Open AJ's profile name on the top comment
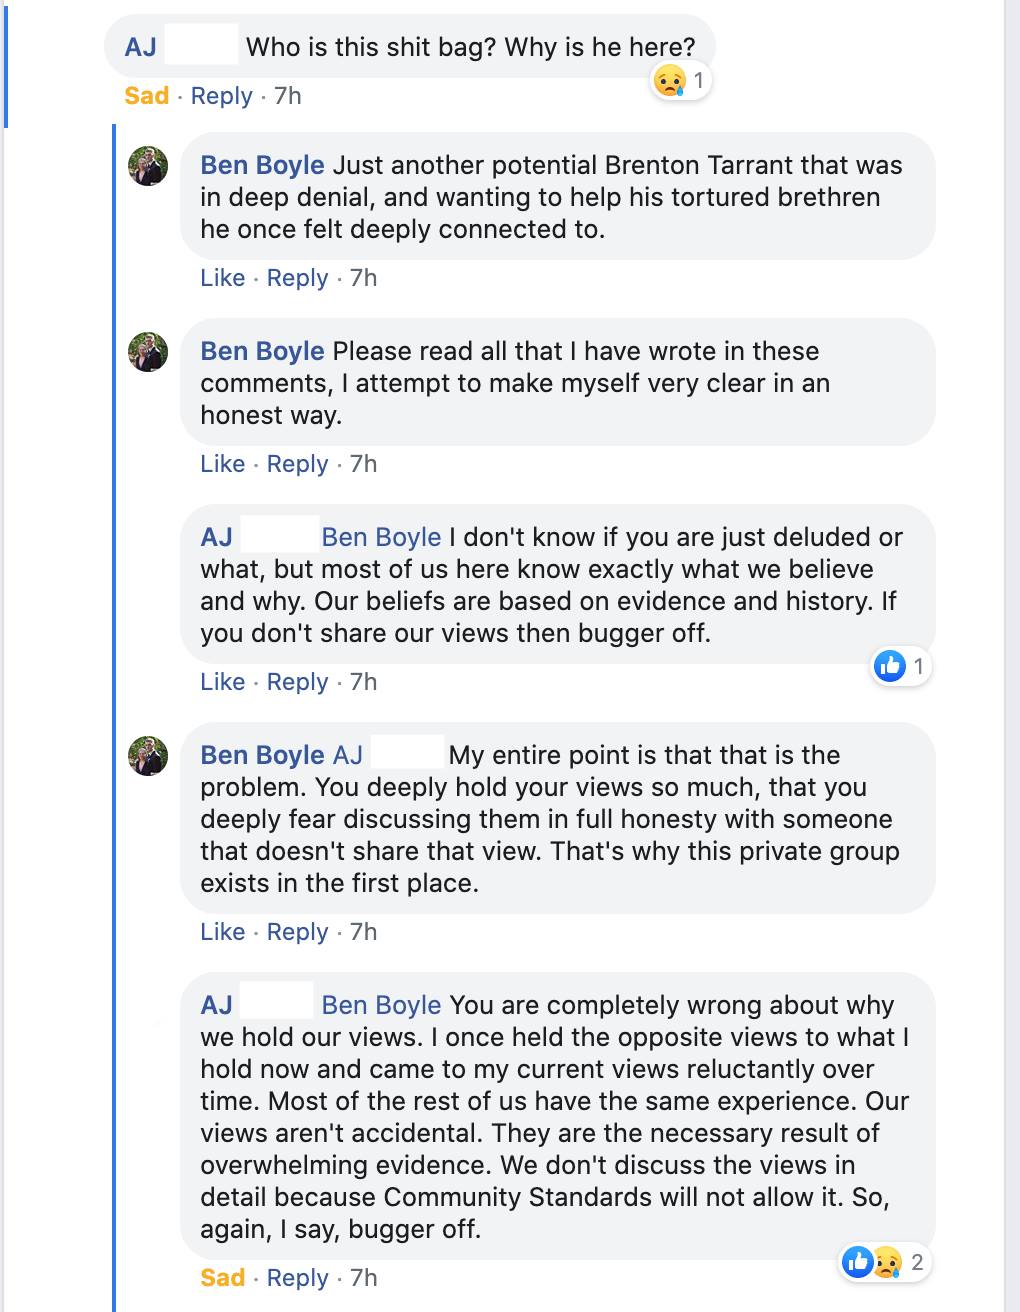This screenshot has width=1020, height=1312. tap(141, 47)
